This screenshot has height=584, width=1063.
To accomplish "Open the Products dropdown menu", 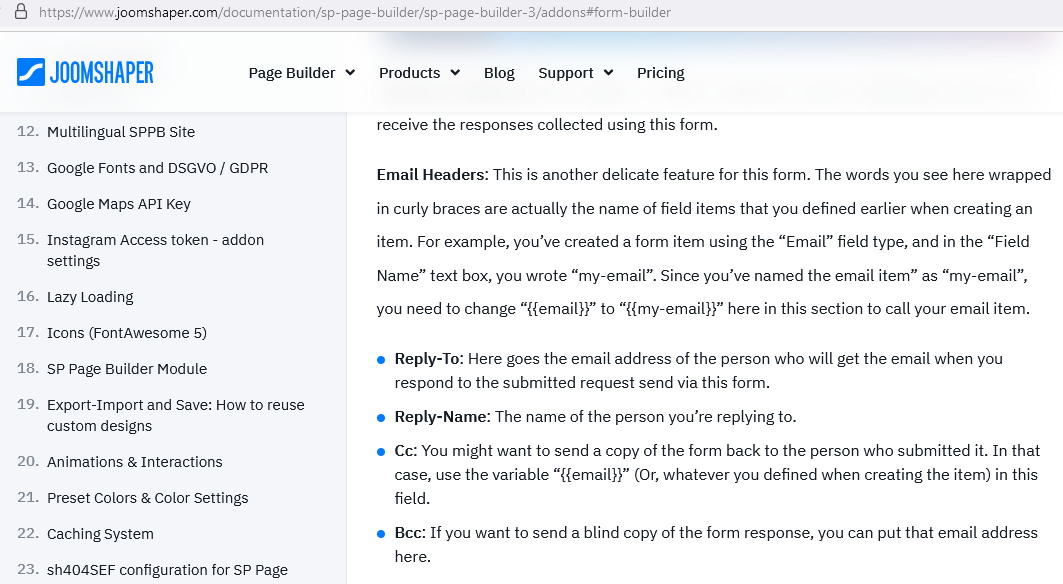I will 419,73.
